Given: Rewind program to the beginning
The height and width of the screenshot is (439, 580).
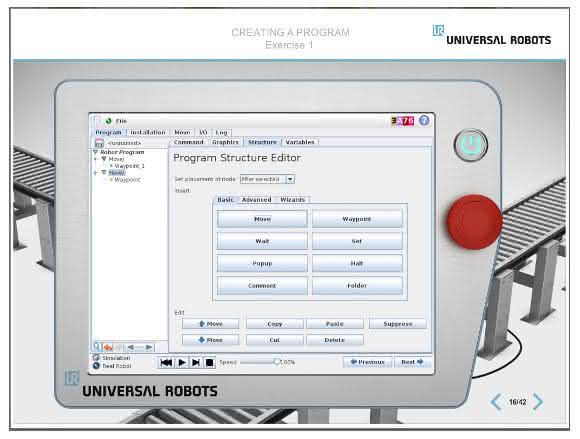Looking at the screenshot, I should point(166,362).
